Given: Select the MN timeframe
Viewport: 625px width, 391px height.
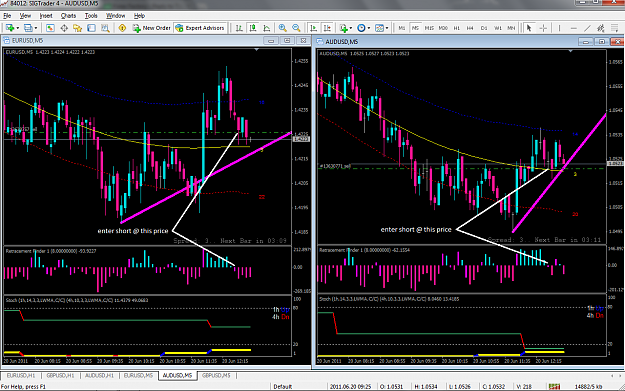Looking at the screenshot, I should pos(511,28).
